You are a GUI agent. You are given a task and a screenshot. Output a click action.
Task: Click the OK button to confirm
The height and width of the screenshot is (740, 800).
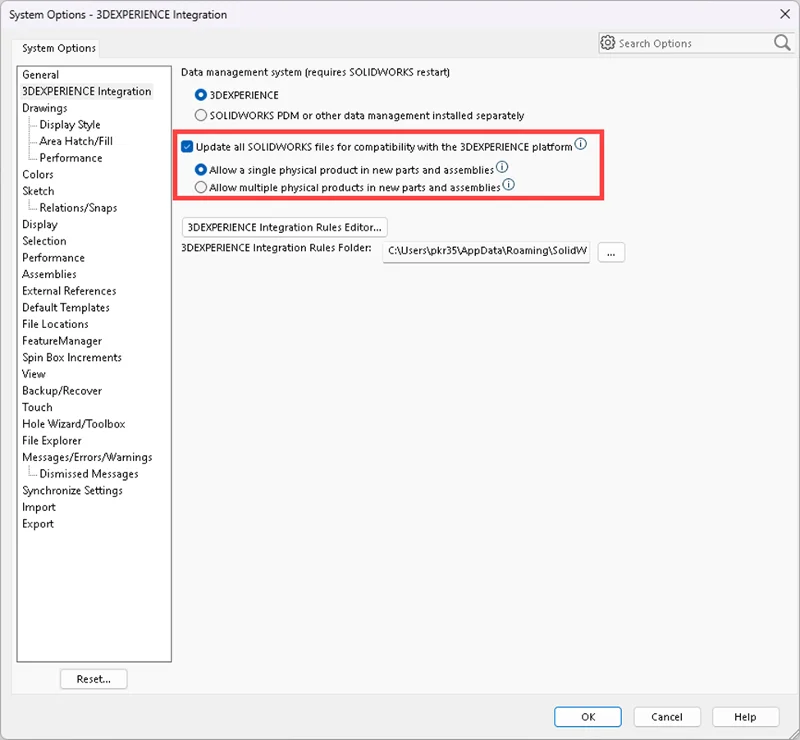point(588,717)
